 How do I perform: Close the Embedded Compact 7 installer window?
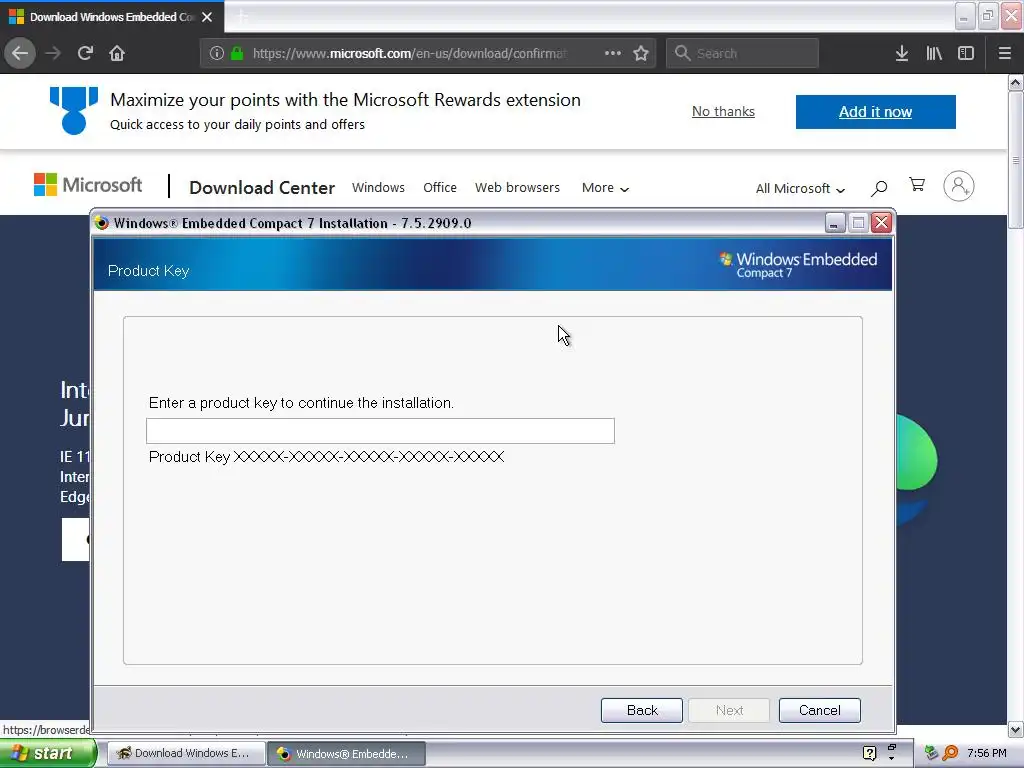click(x=881, y=223)
